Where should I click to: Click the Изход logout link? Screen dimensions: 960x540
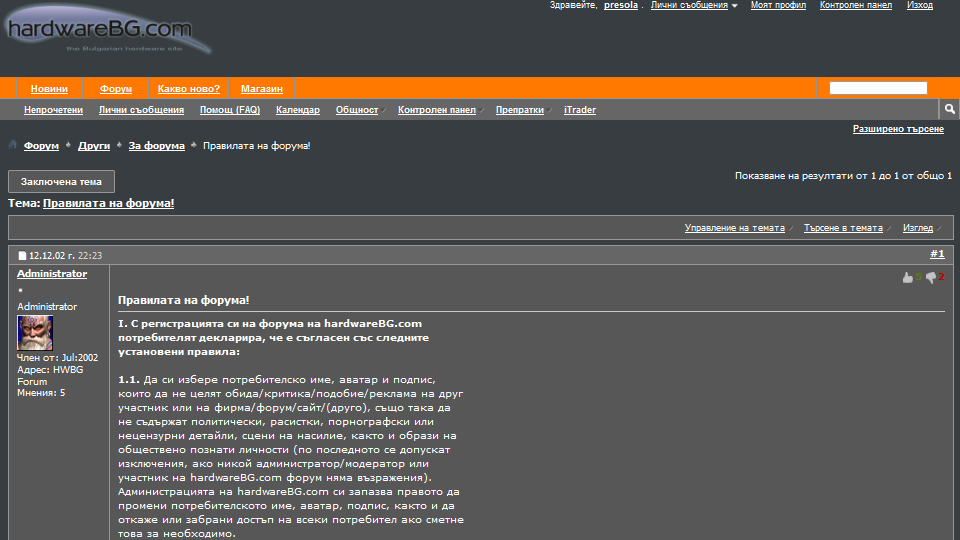pyautogui.click(x=920, y=6)
